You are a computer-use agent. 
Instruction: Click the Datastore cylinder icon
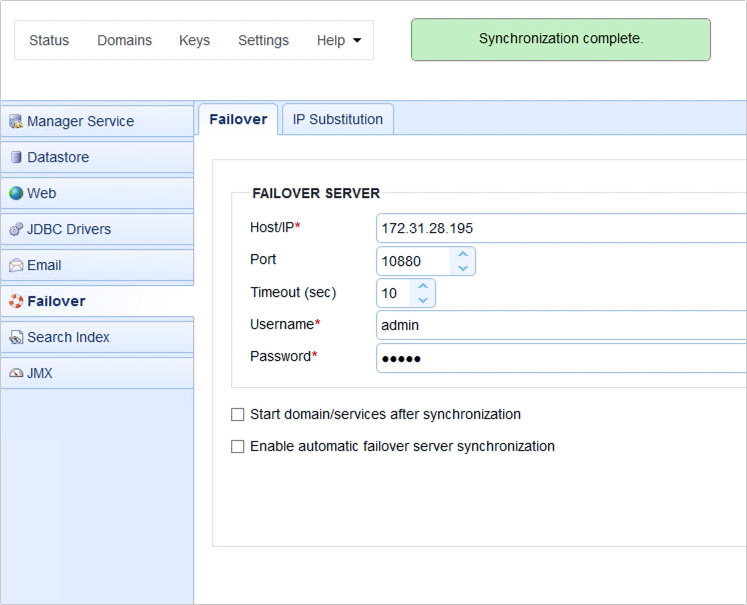pos(15,158)
